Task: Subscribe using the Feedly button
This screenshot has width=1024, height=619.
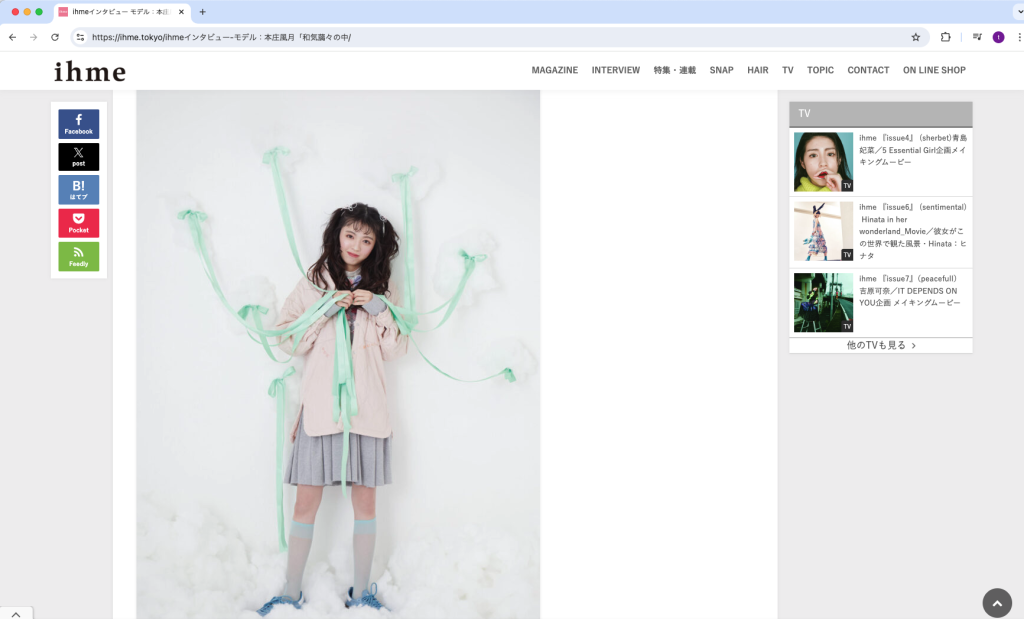Action: coord(78,256)
